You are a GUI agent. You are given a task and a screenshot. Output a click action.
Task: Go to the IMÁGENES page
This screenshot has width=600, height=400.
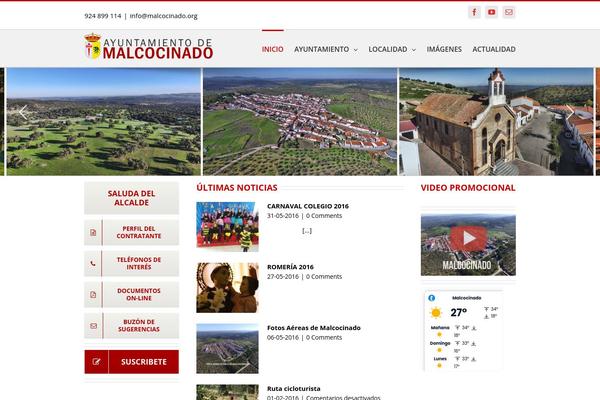tap(444, 49)
